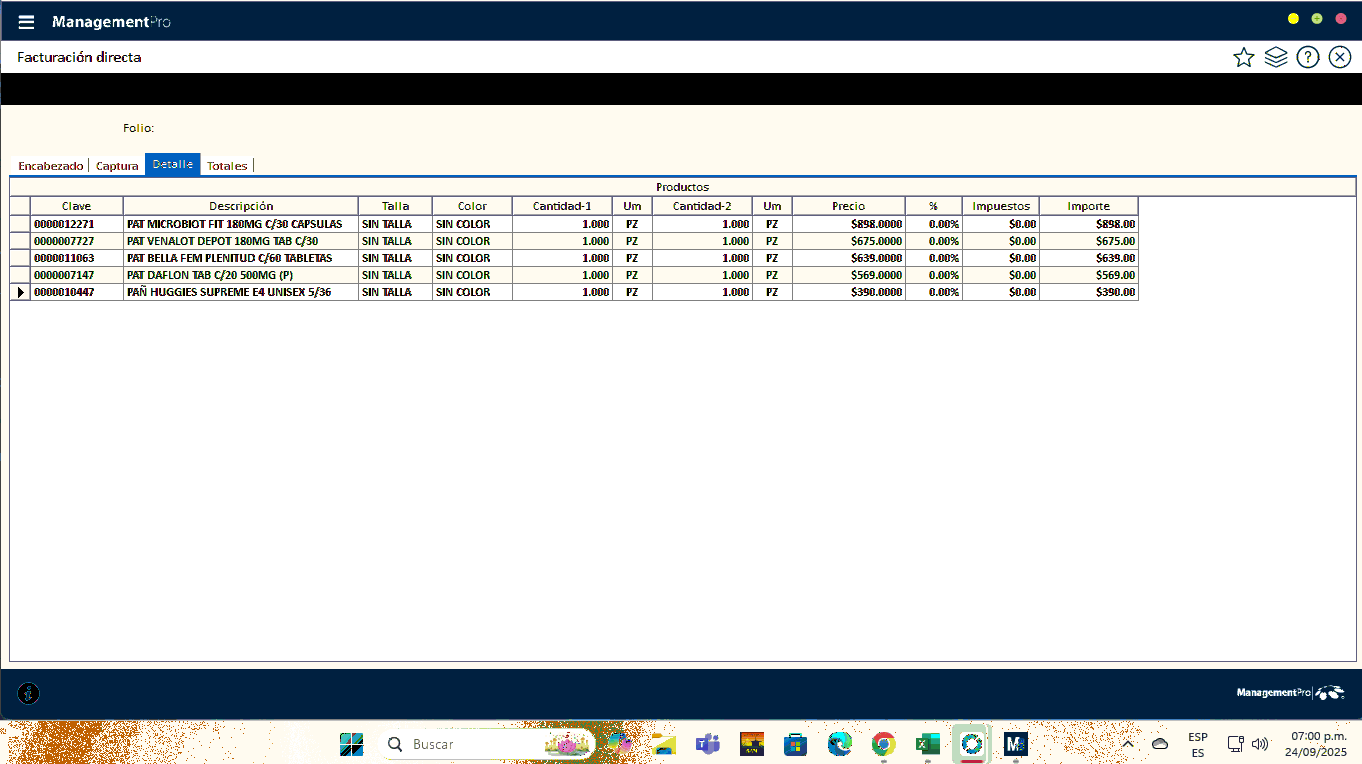Click the stacked layers icon

(1275, 57)
